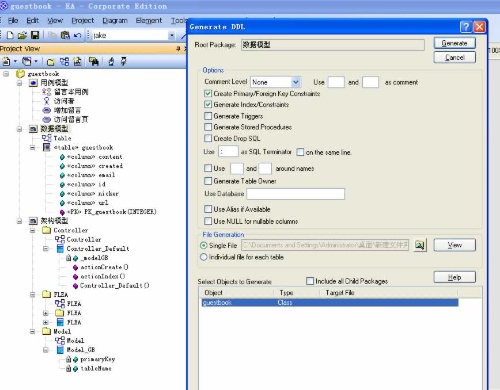Select Individual file for each table radio
500x390 pixels.
point(204,257)
